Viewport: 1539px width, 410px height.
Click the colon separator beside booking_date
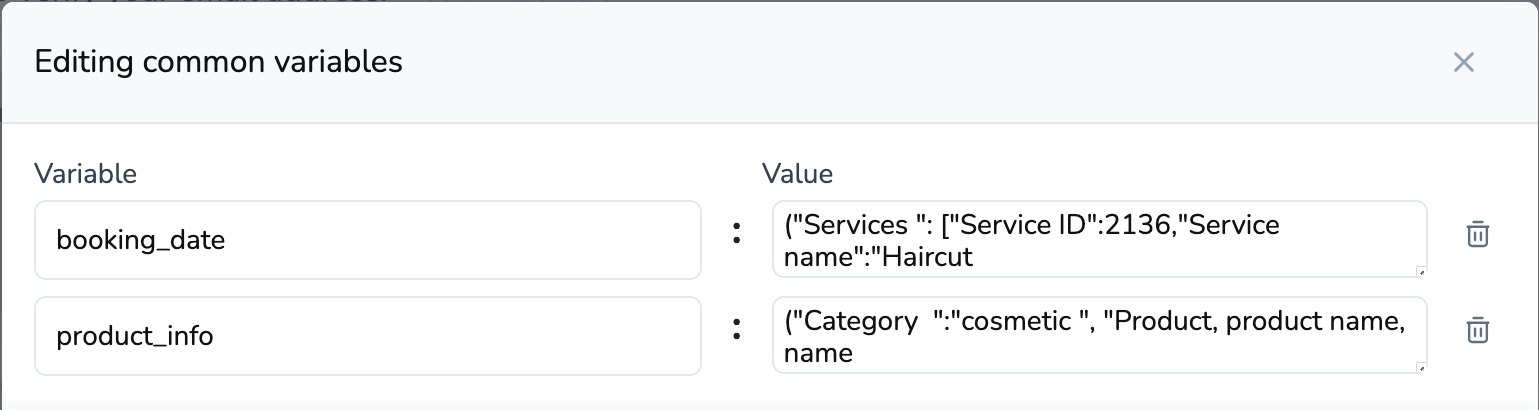[737, 234]
